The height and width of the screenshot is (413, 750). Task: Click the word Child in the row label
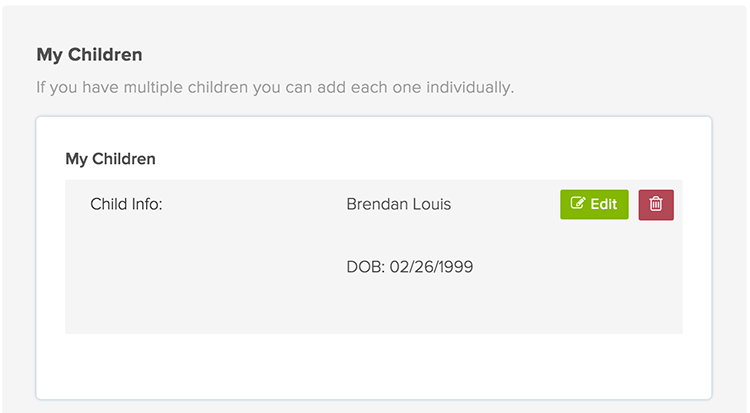click(107, 204)
